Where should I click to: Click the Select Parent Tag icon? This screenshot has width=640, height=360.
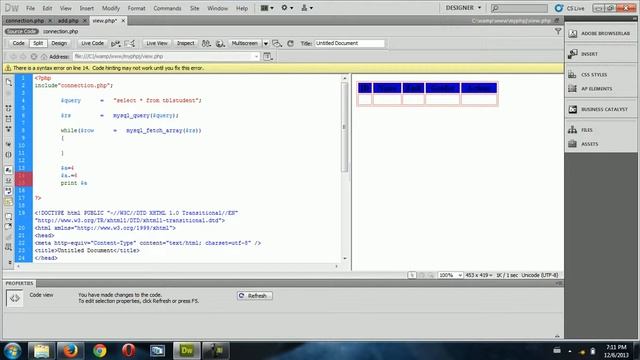point(9,144)
